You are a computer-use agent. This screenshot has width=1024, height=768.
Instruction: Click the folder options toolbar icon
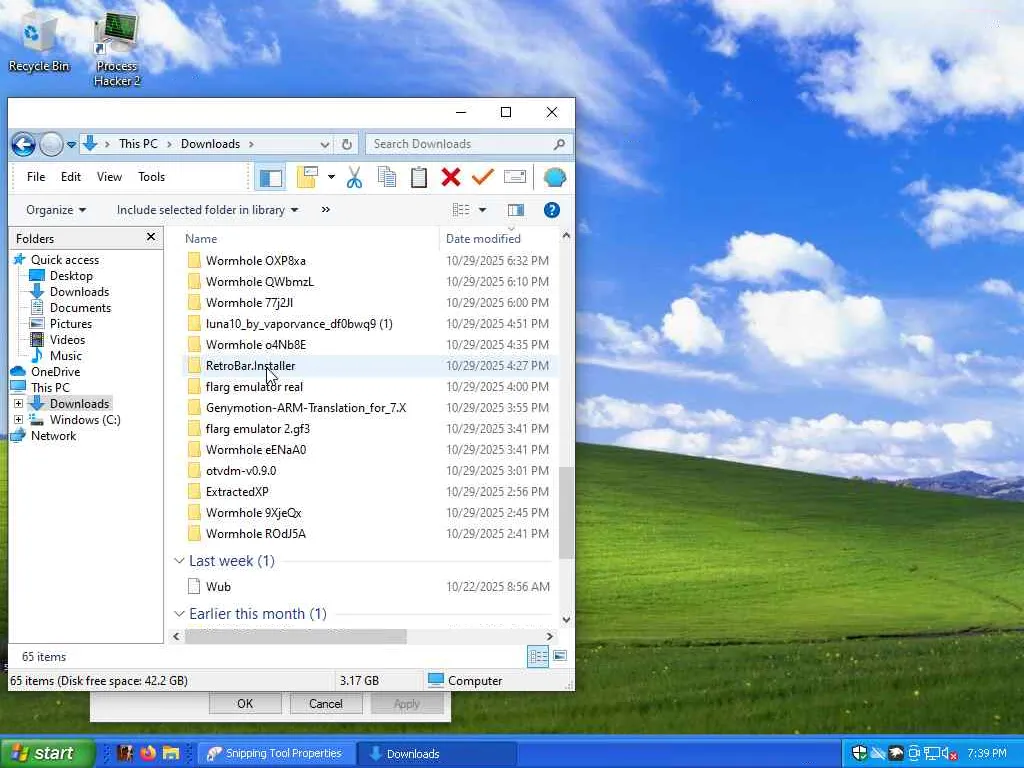(307, 177)
